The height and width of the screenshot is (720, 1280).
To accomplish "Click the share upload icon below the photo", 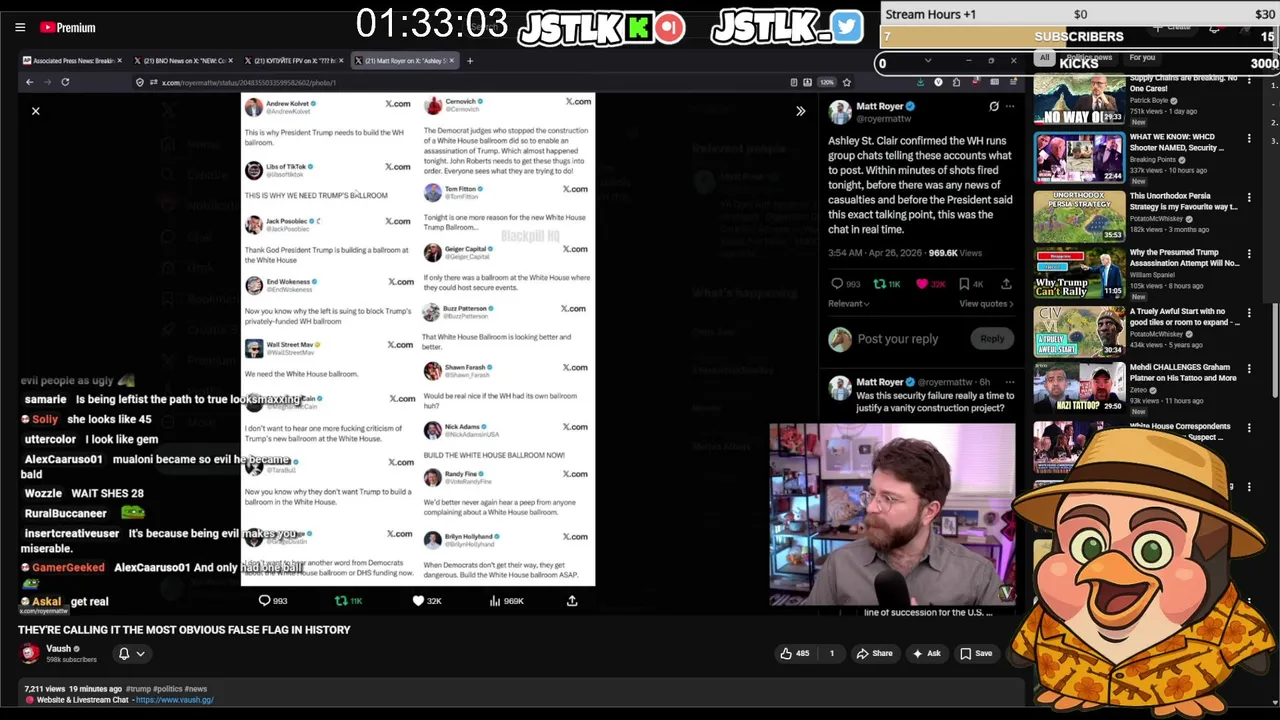I will [x=572, y=601].
